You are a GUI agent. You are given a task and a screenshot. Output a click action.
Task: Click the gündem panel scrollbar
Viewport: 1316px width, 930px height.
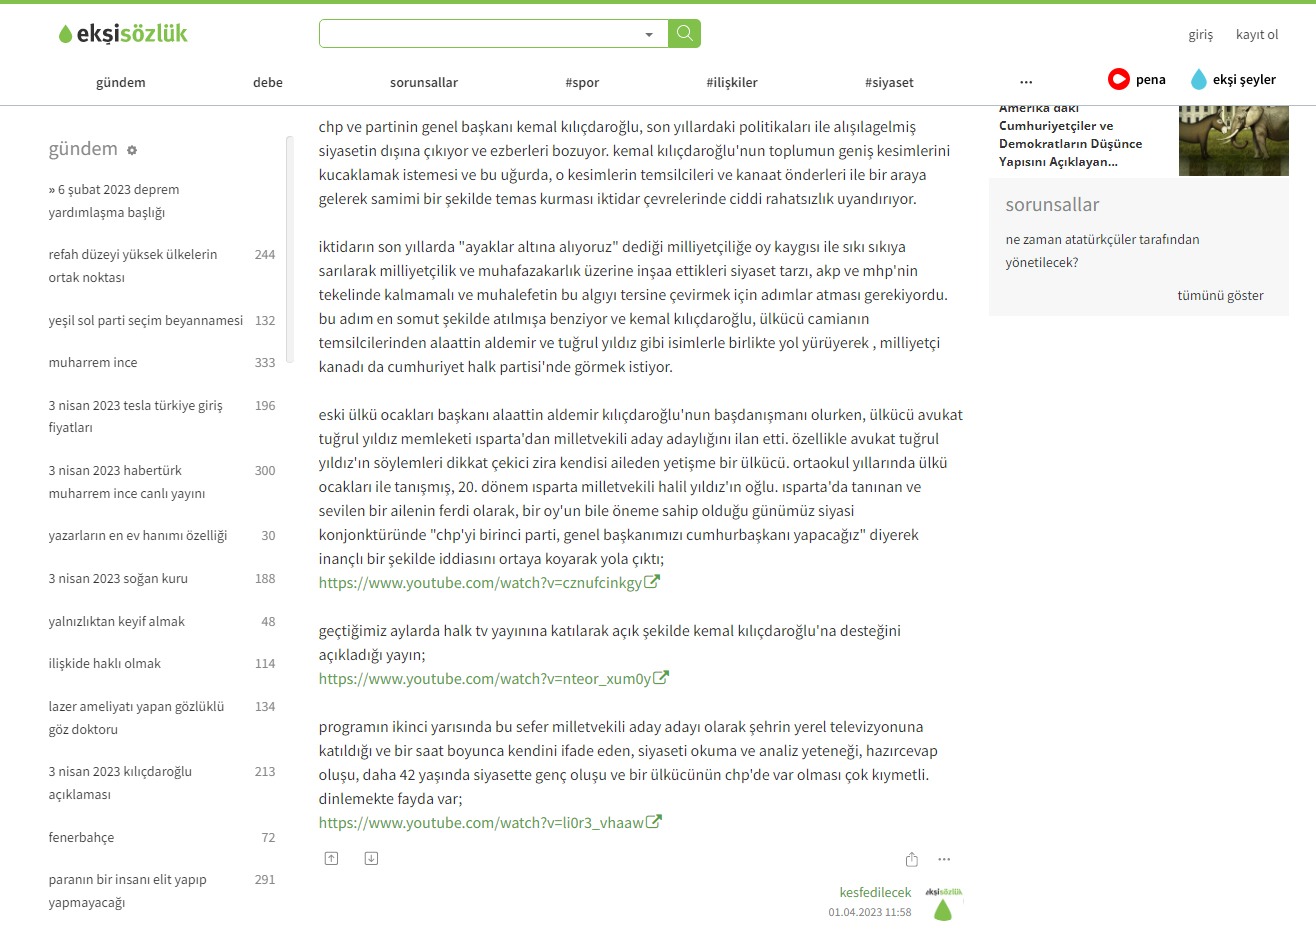[x=290, y=250]
